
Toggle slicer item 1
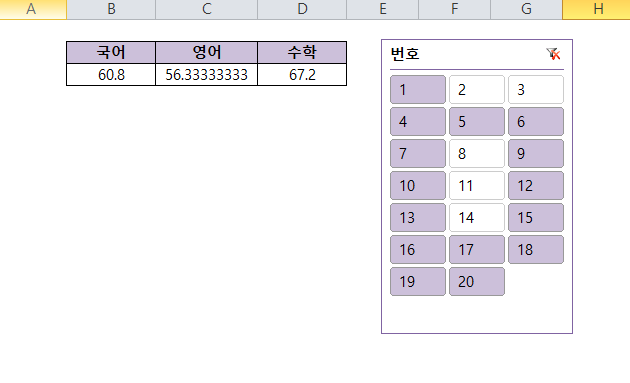click(418, 90)
